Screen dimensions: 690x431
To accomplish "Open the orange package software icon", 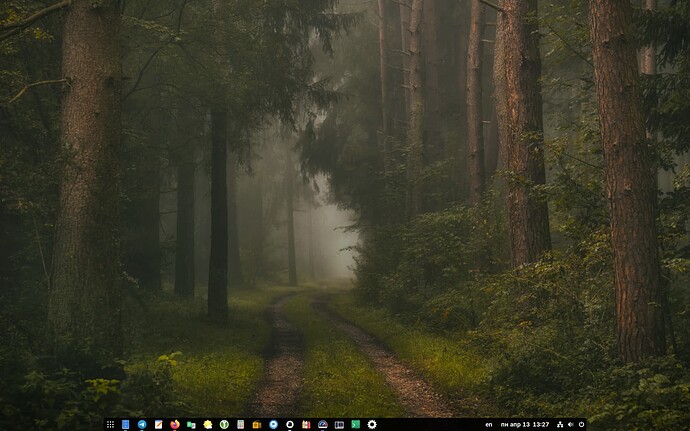I will 257,424.
